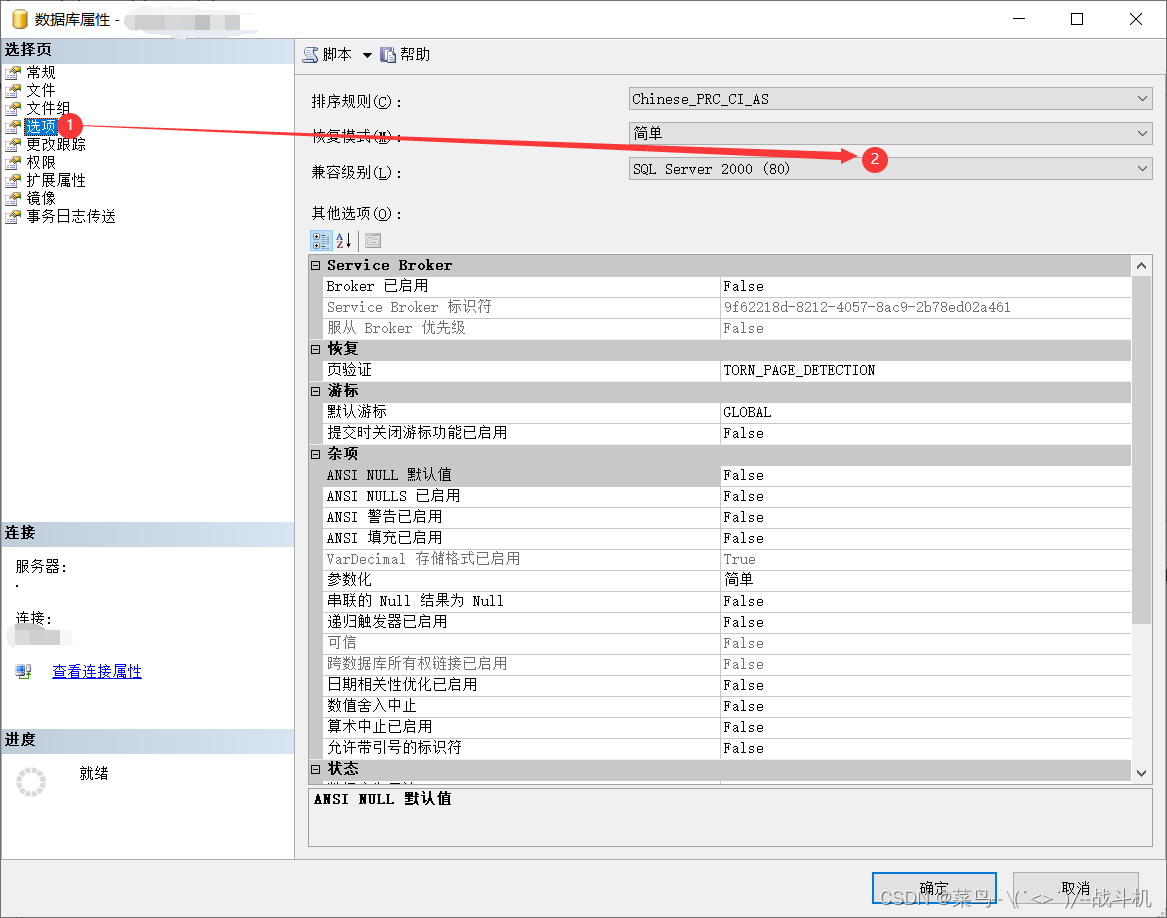Collapse the 游标 section
This screenshot has width=1167, height=918.
(x=316, y=391)
